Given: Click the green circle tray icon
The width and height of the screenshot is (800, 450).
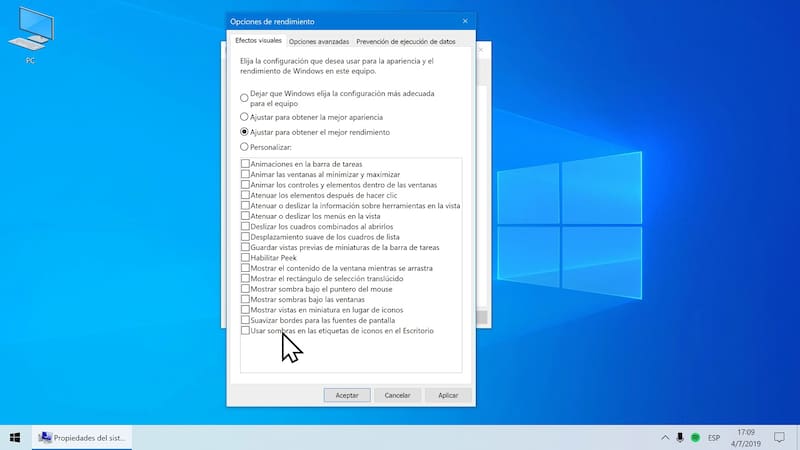Looking at the screenshot, I should tap(695, 438).
